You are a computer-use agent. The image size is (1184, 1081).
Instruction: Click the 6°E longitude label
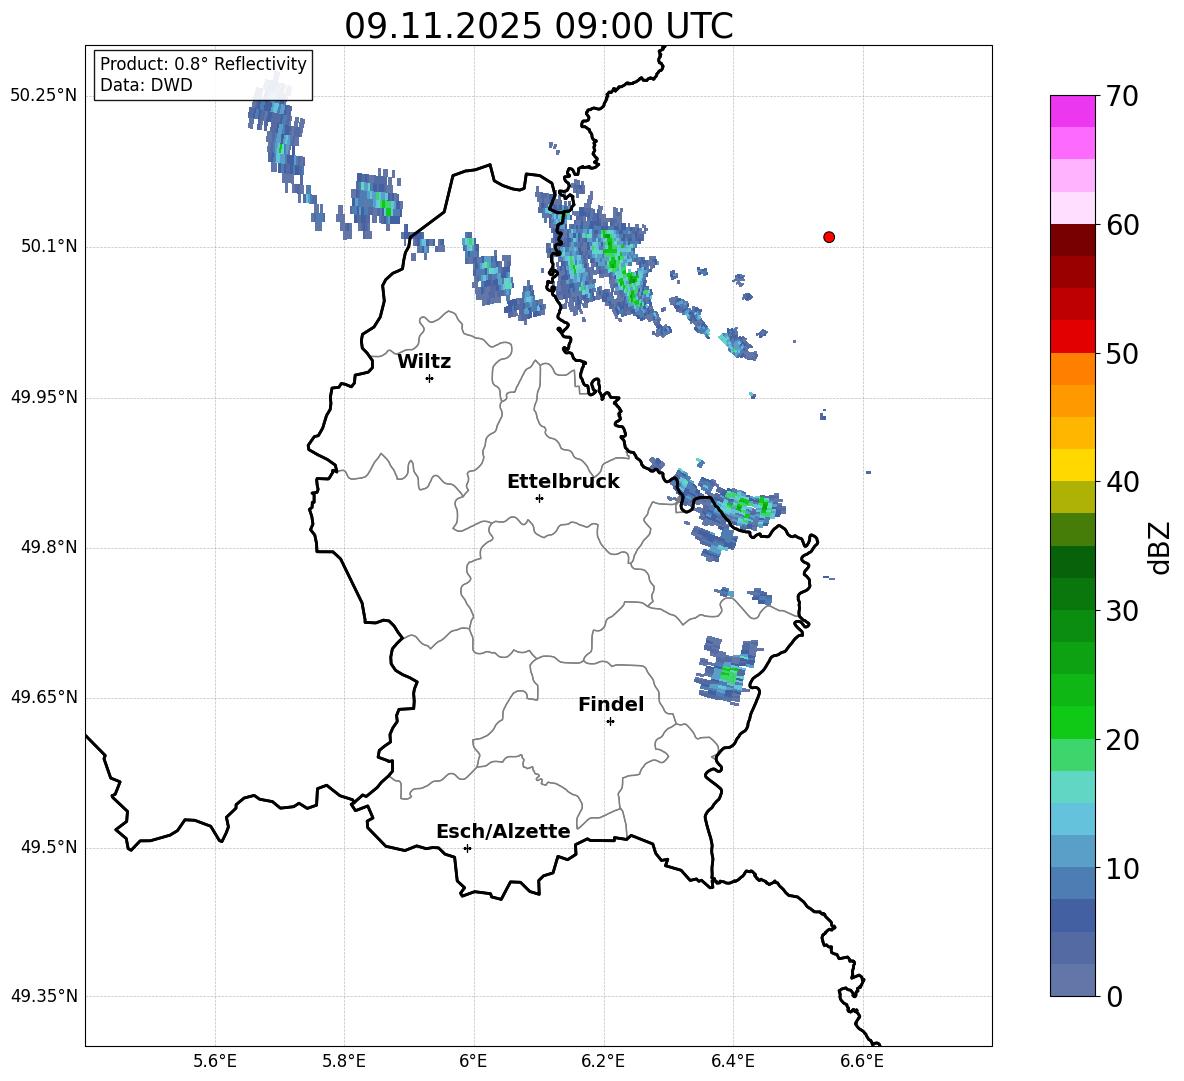pos(473,1061)
